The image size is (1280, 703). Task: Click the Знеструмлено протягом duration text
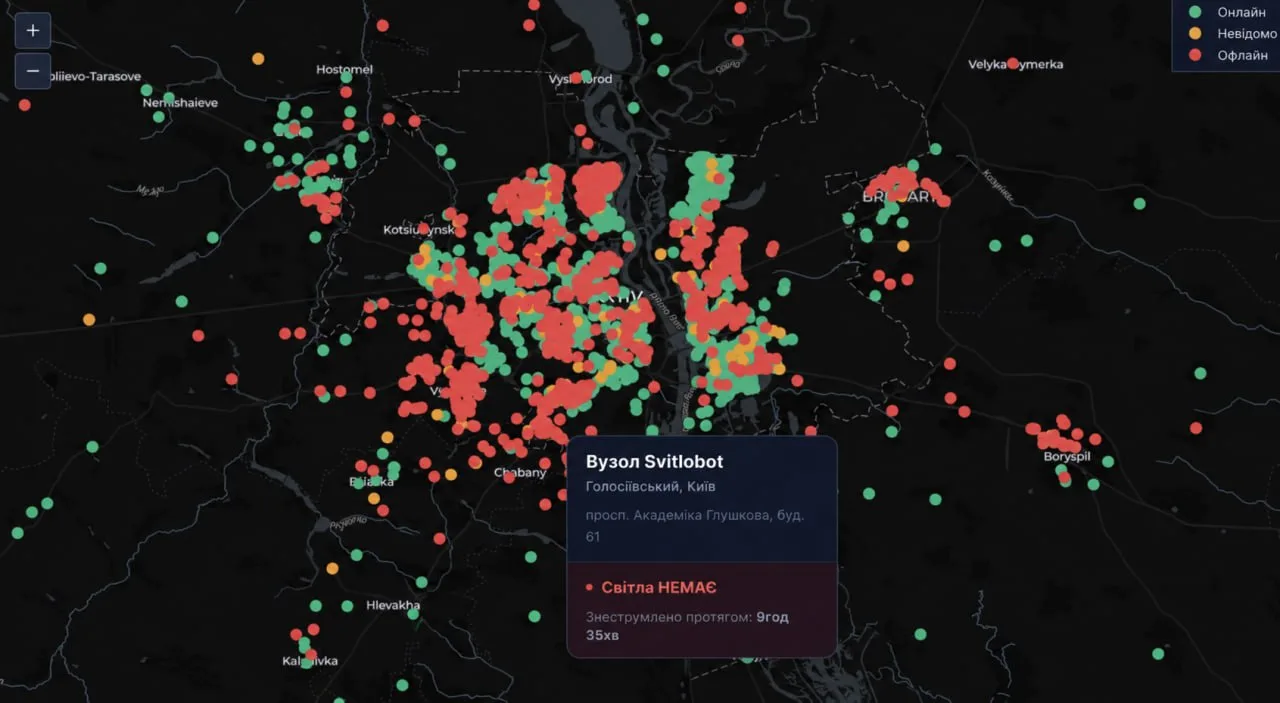687,625
